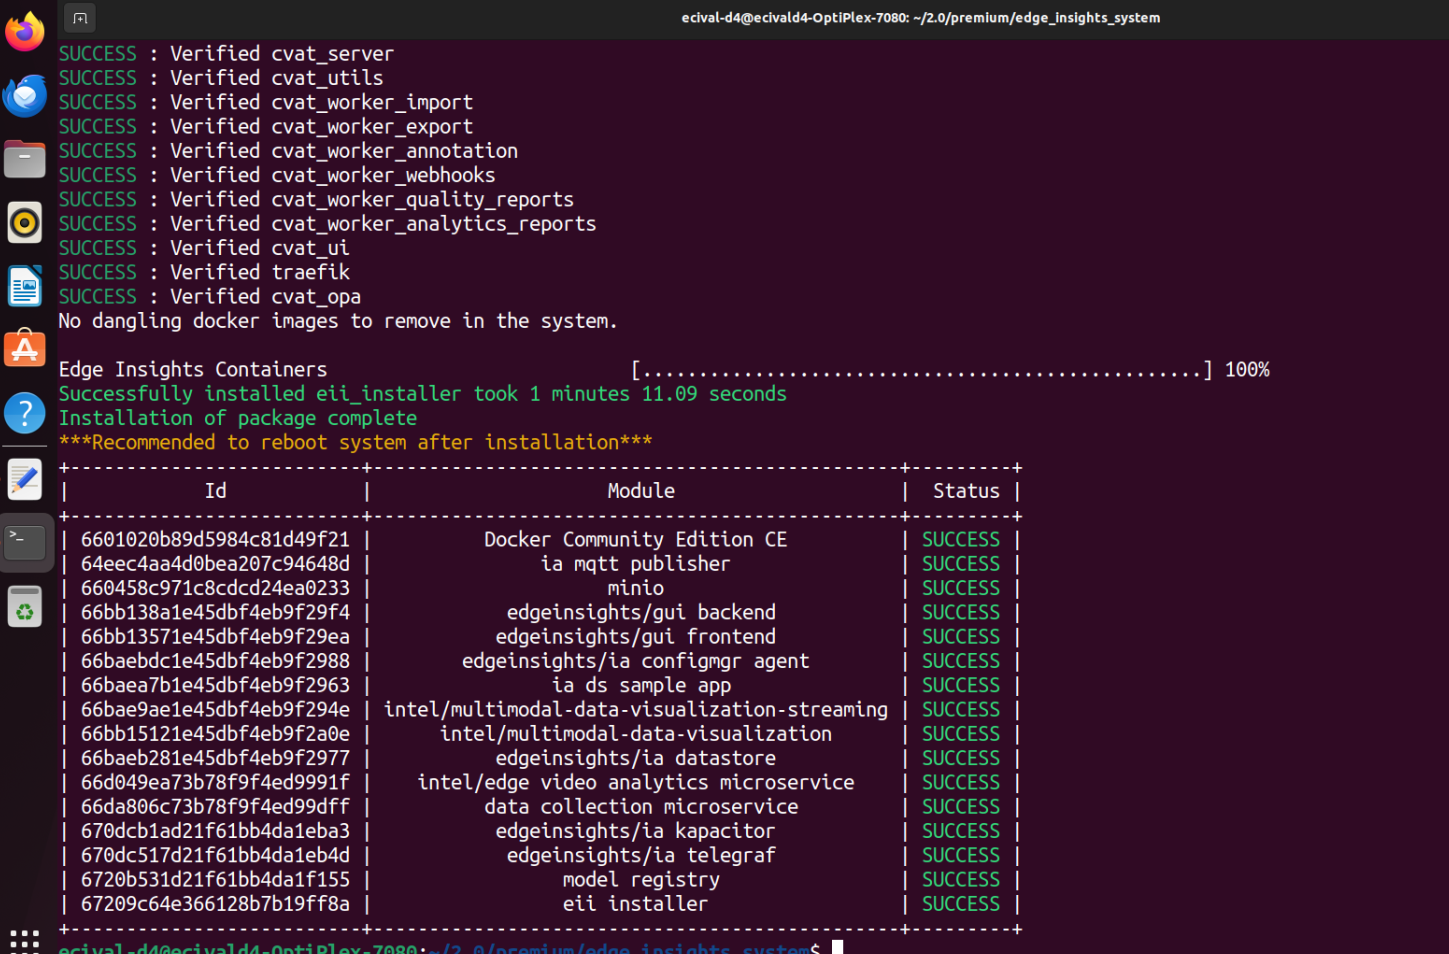Click SUCCESS status for model registry row
The image size is (1449, 954).
click(960, 880)
